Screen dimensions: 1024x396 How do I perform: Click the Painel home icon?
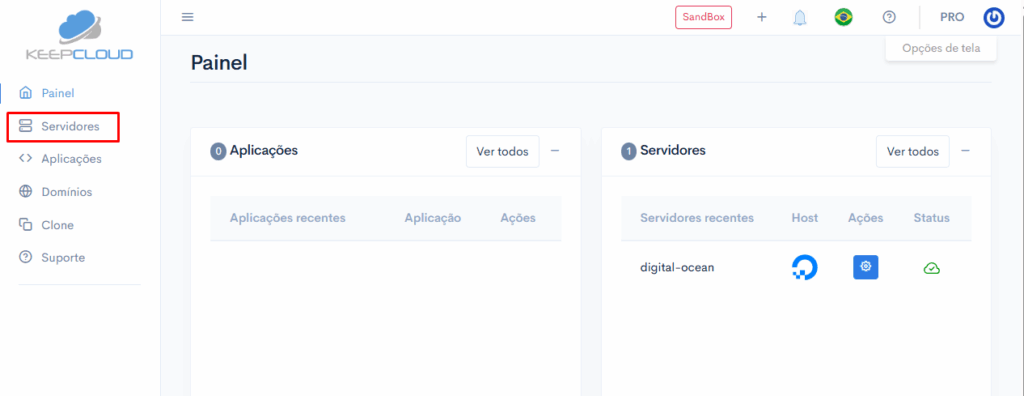point(25,93)
